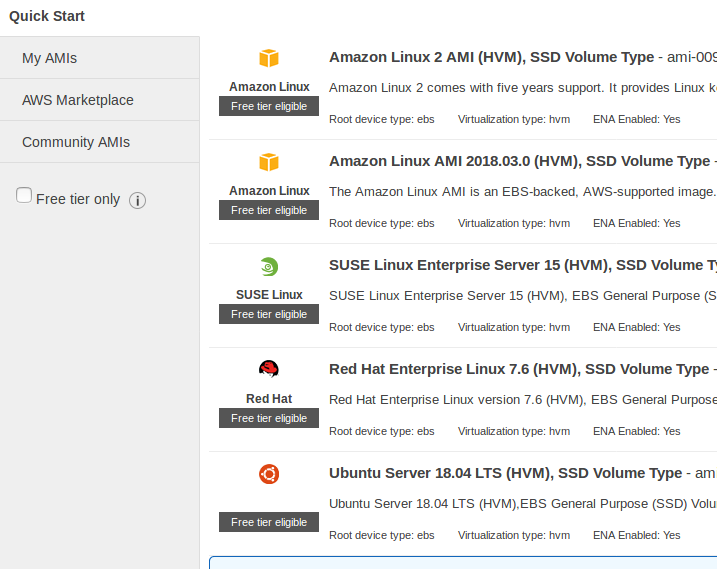Click 'Root device type: ebs' in Amazon Linux 2018.03.0 row

coord(382,223)
